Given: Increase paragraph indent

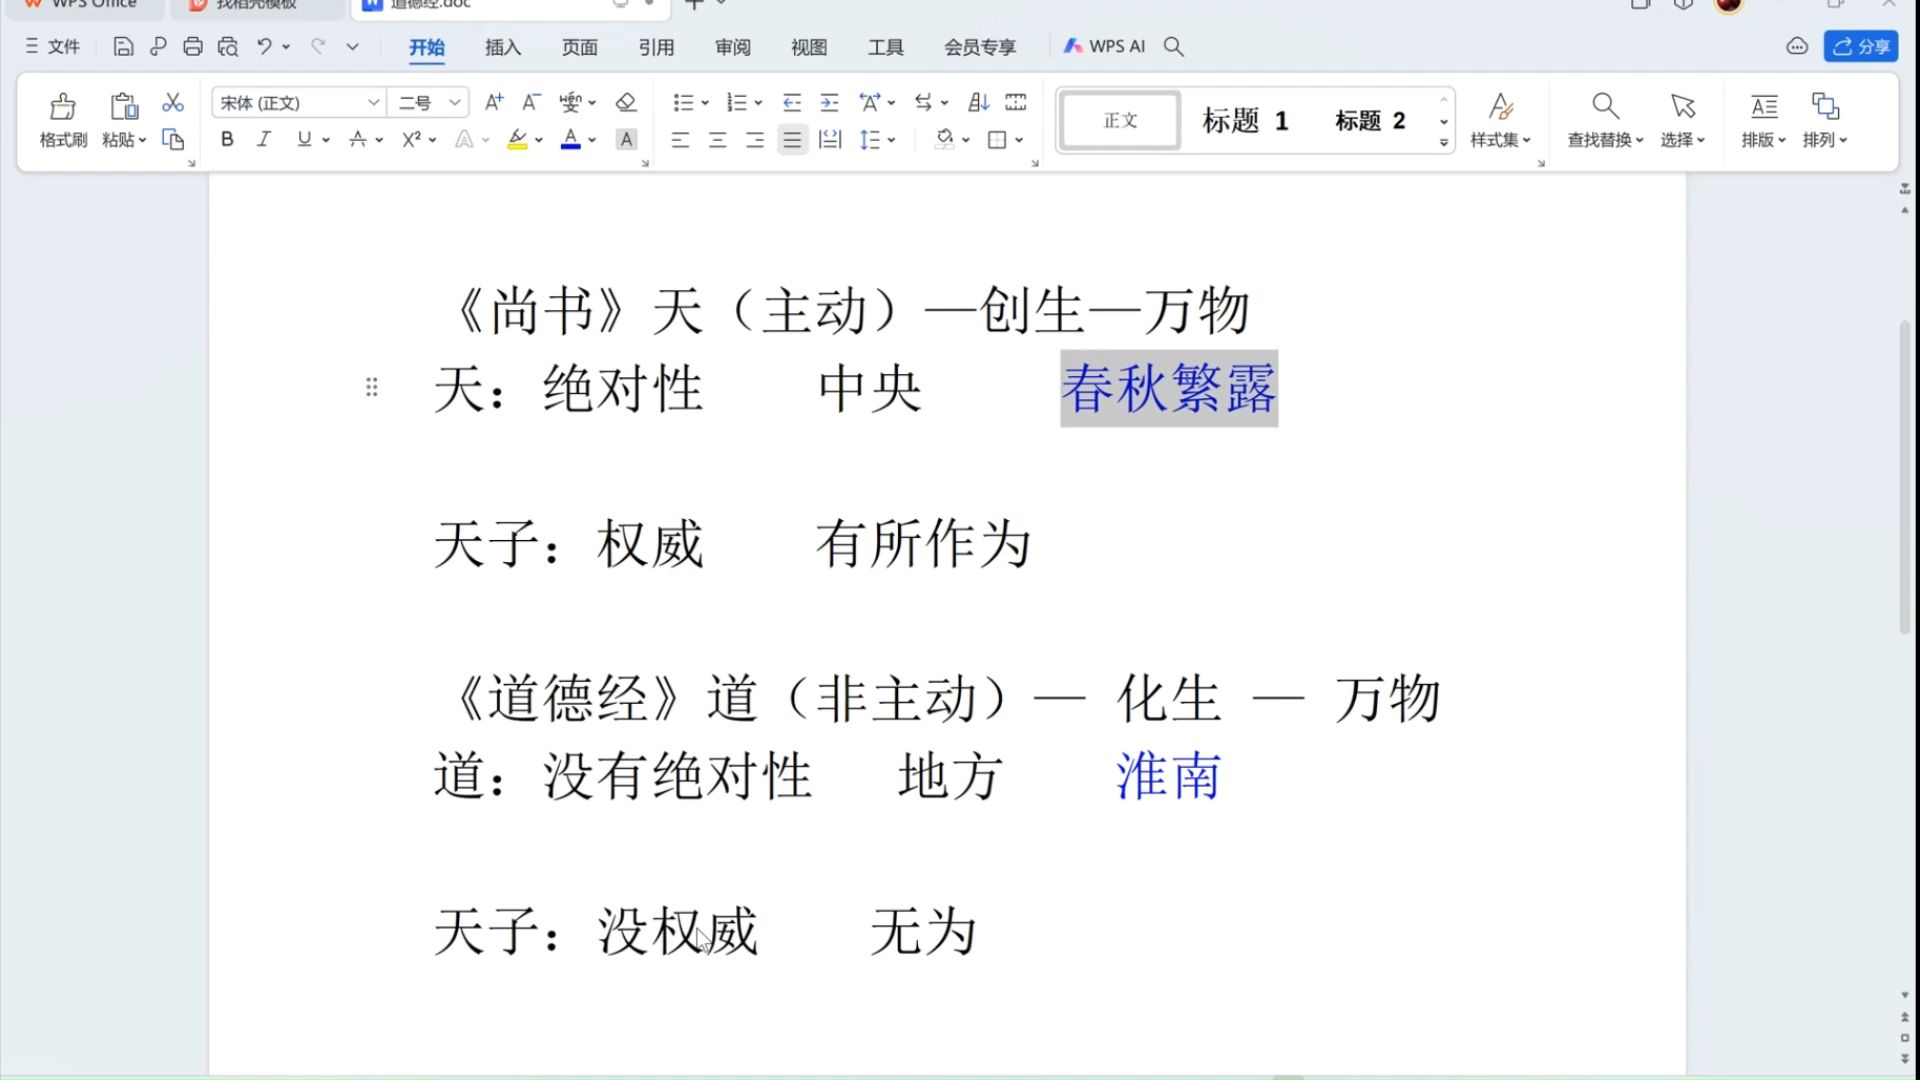Looking at the screenshot, I should (x=829, y=102).
